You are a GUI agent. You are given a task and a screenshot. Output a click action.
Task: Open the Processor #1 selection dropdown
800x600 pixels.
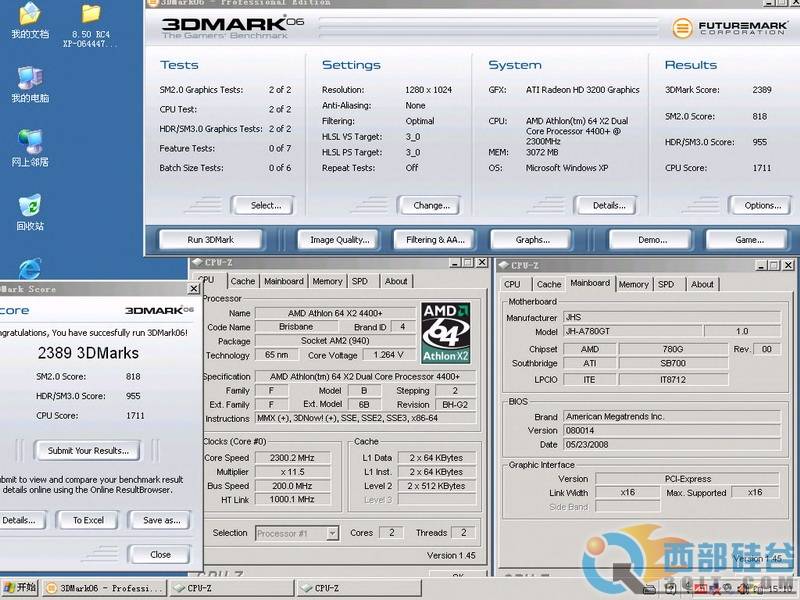tap(296, 534)
